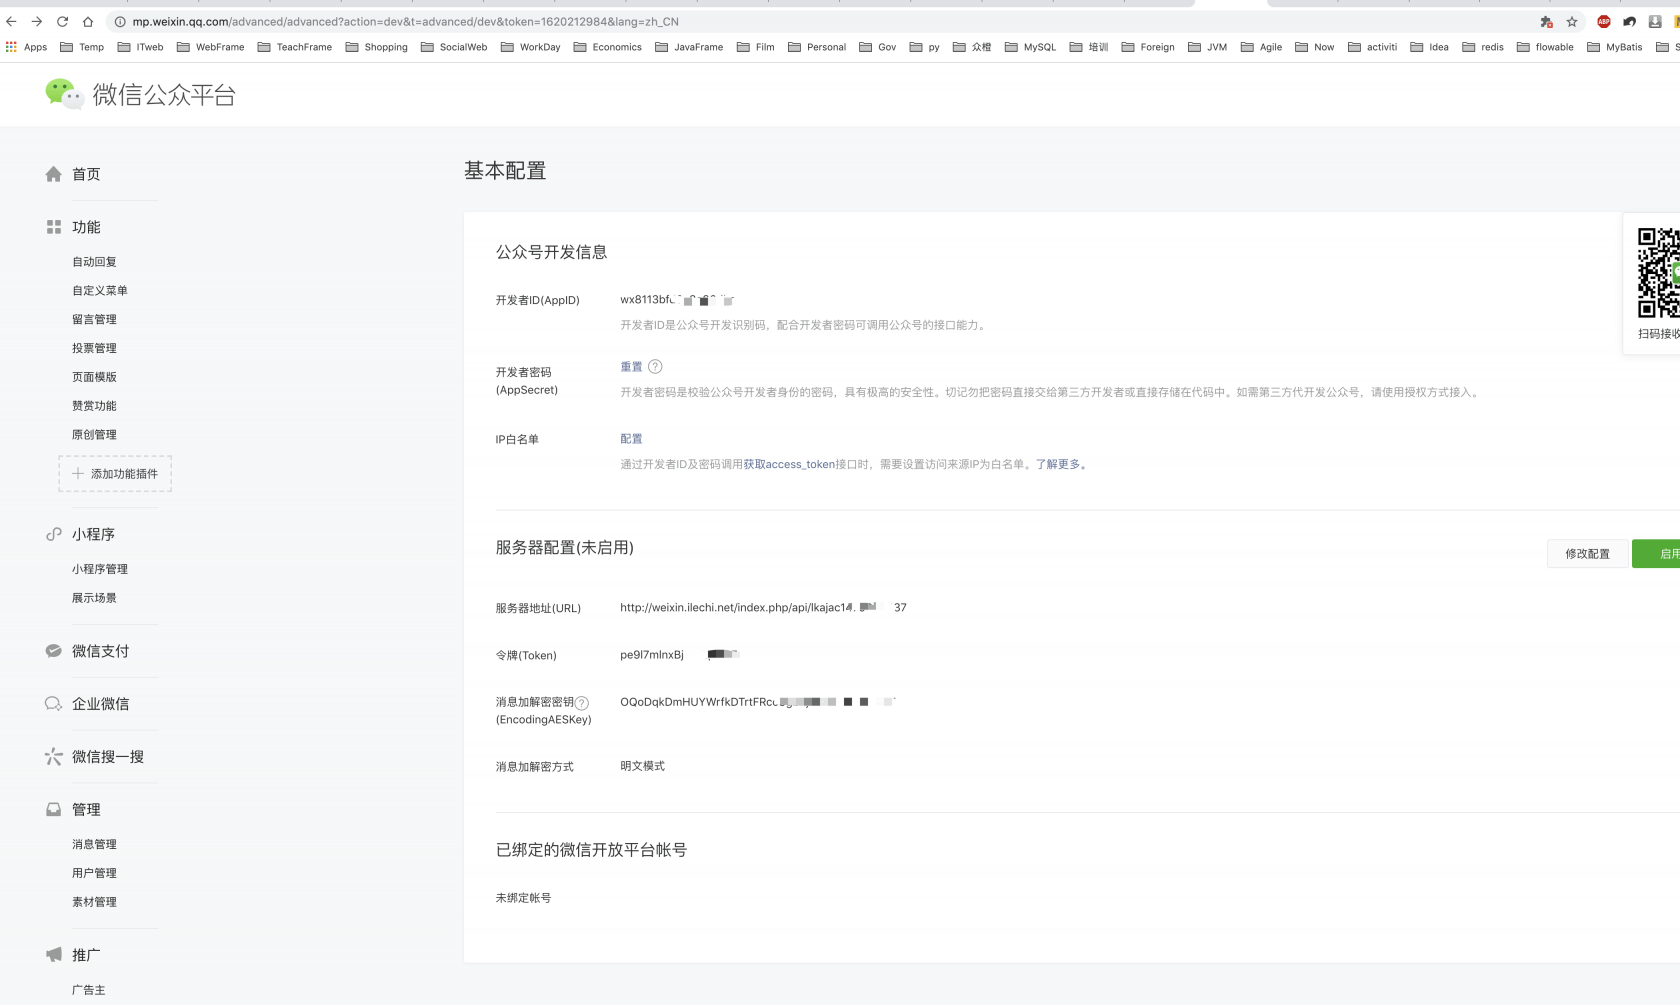Click the 配置 IP whitelist link
The image size is (1680, 1005).
pyautogui.click(x=631, y=439)
